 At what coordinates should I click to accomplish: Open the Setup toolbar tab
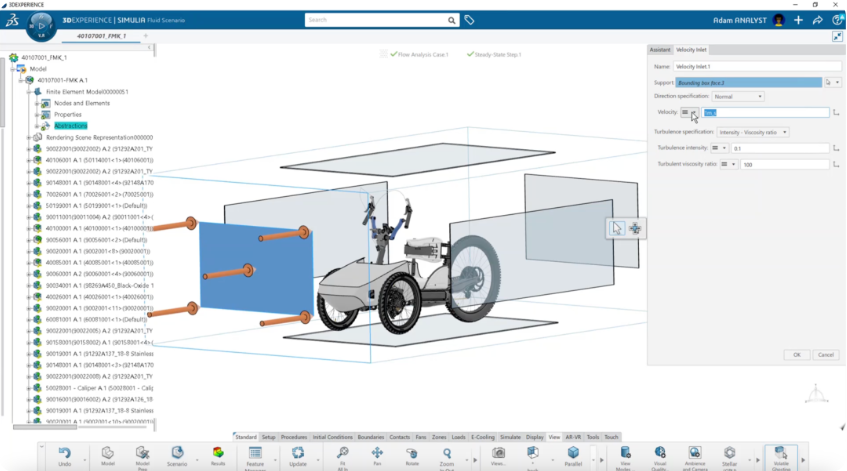(x=268, y=437)
